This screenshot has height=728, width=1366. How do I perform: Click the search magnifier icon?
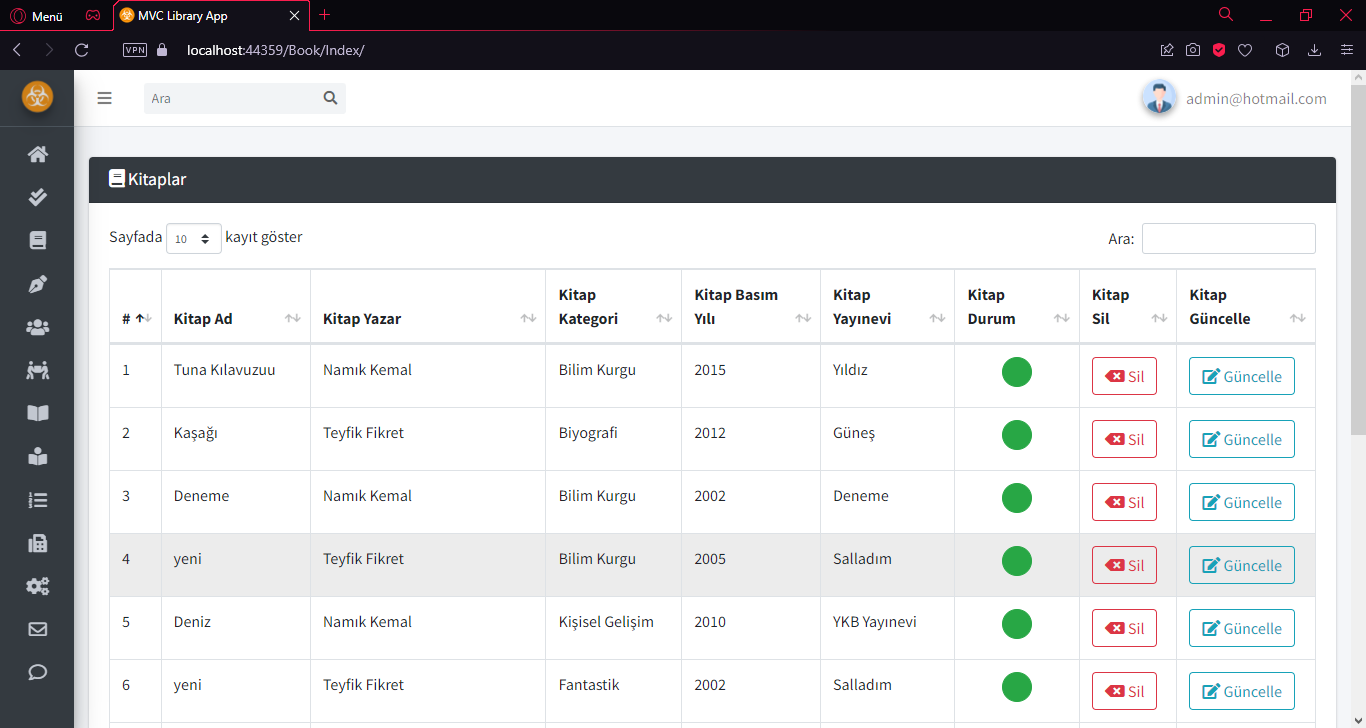click(x=331, y=98)
